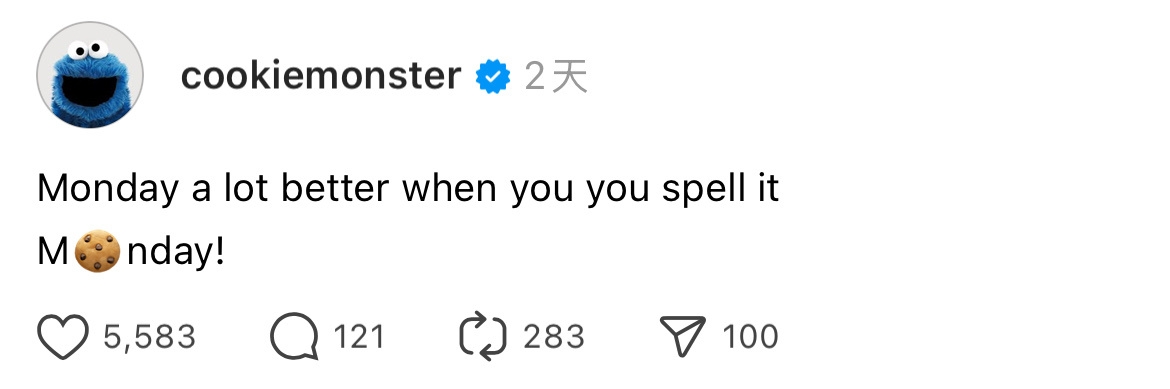
Task: Open the cookiemonster username link
Action: [x=321, y=75]
